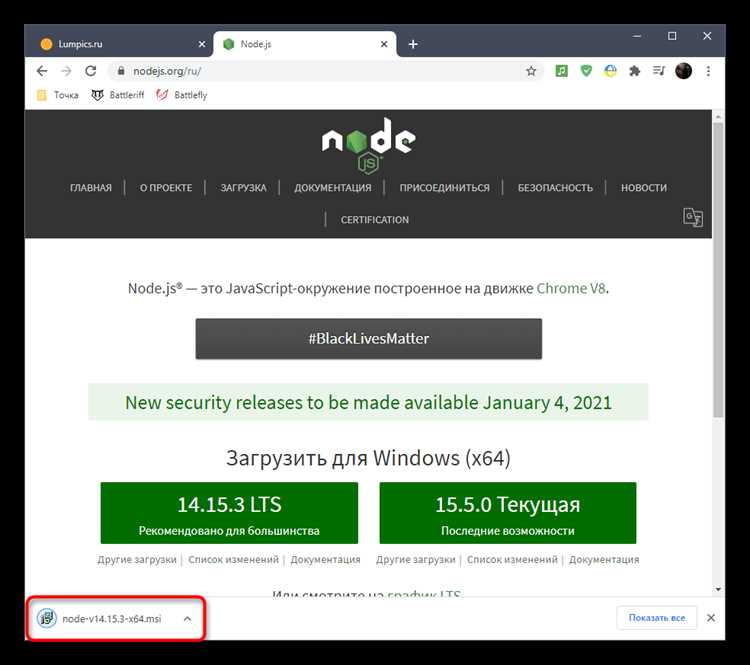Close the Node.js tab
This screenshot has height=665, width=750.
coord(384,44)
